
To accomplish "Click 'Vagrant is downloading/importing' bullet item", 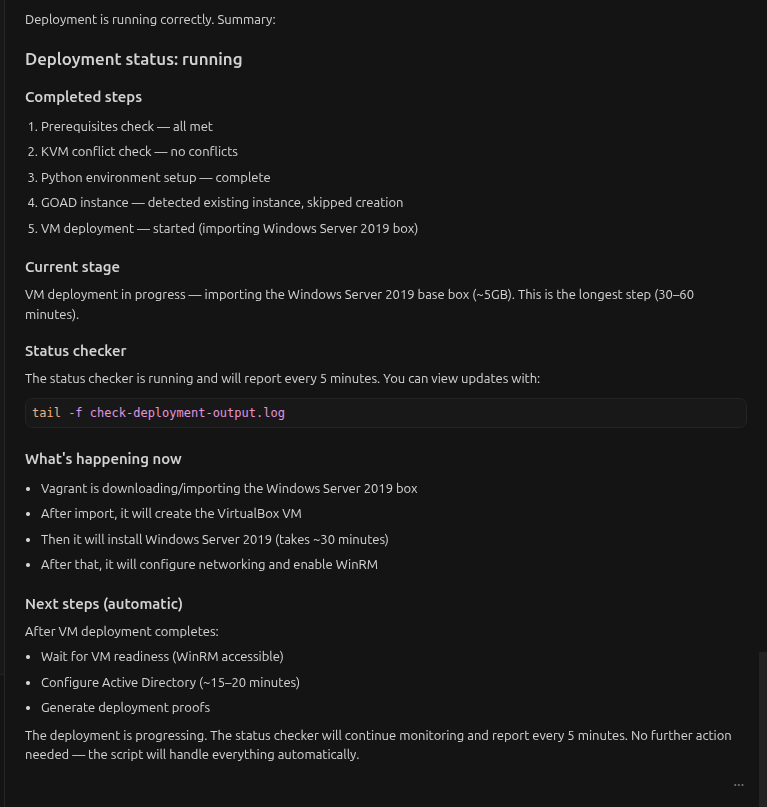I will tap(229, 488).
